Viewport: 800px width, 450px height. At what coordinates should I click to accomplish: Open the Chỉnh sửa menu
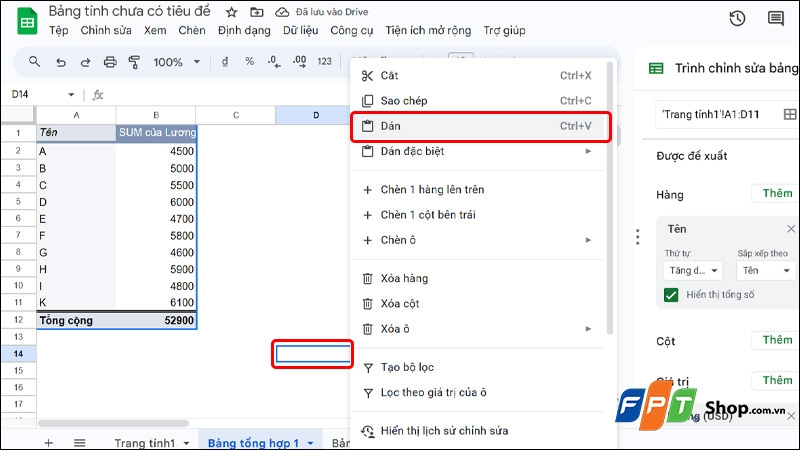point(106,31)
